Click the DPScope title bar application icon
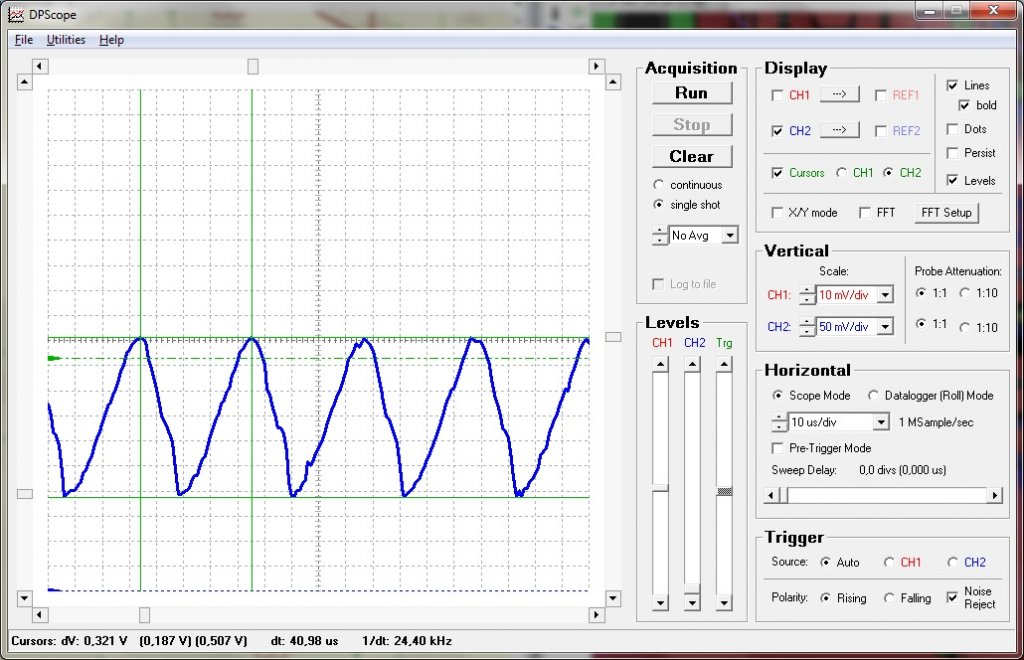 point(16,14)
